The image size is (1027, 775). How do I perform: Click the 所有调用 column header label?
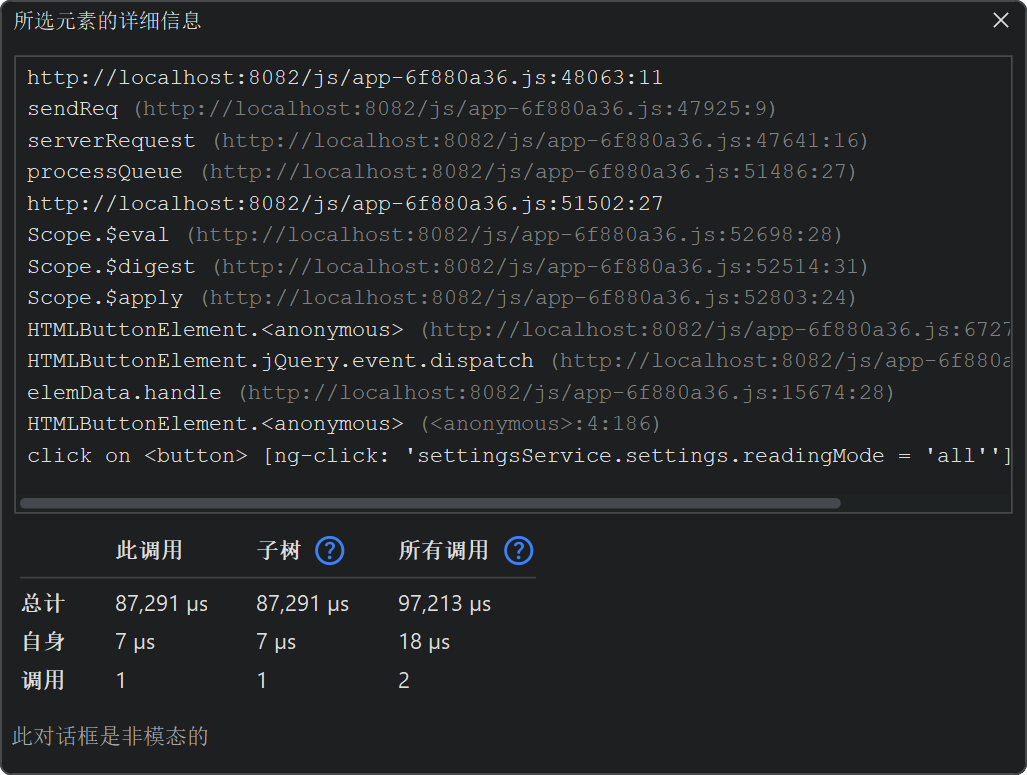[443, 551]
